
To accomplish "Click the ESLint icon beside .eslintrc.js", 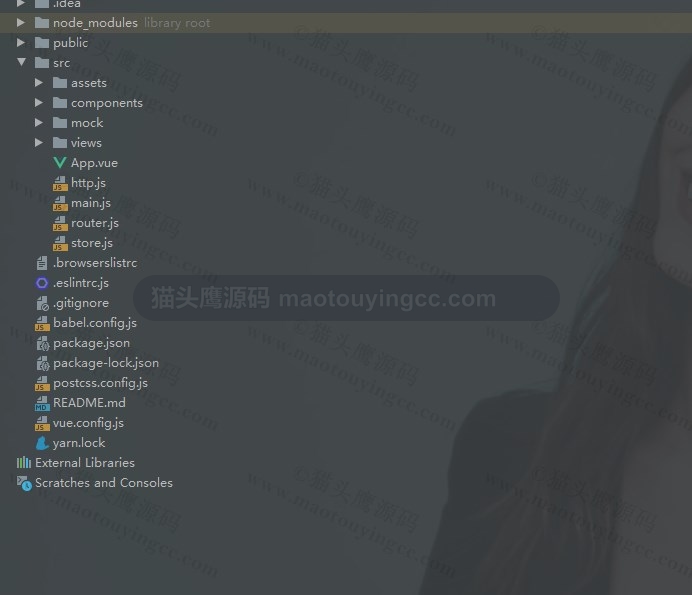I will [42, 283].
